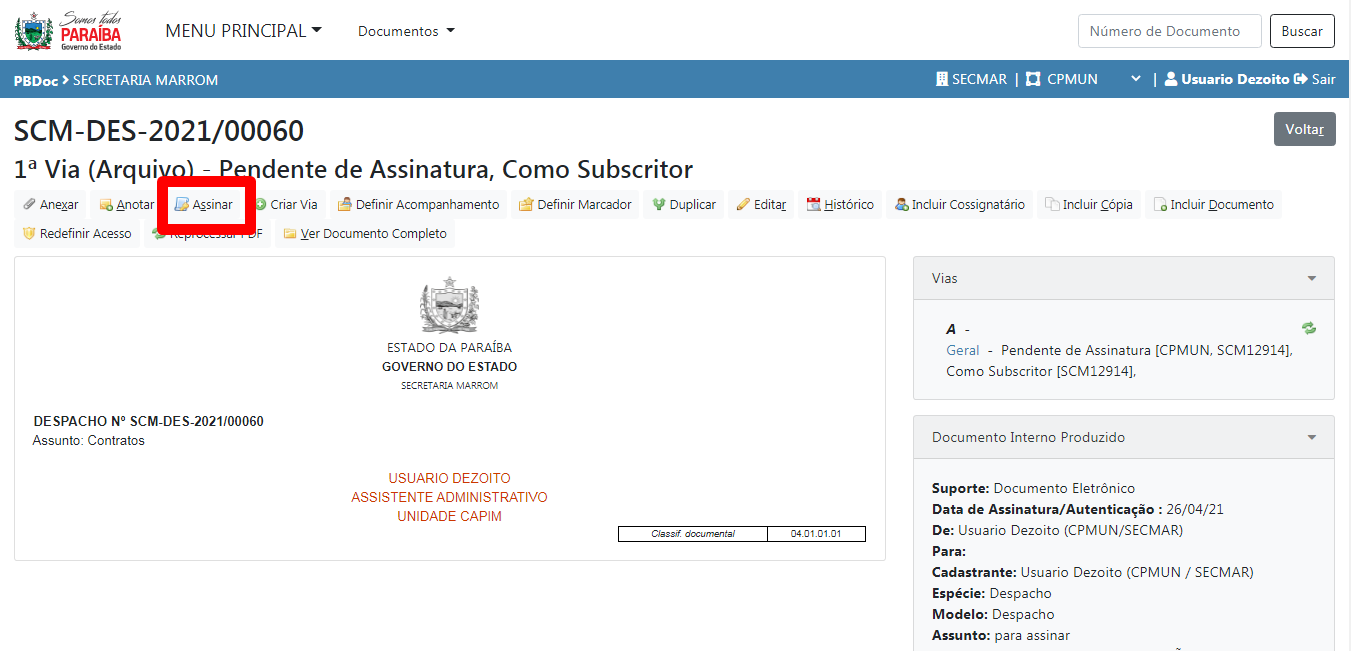Open Ver Documento Completo

point(364,234)
